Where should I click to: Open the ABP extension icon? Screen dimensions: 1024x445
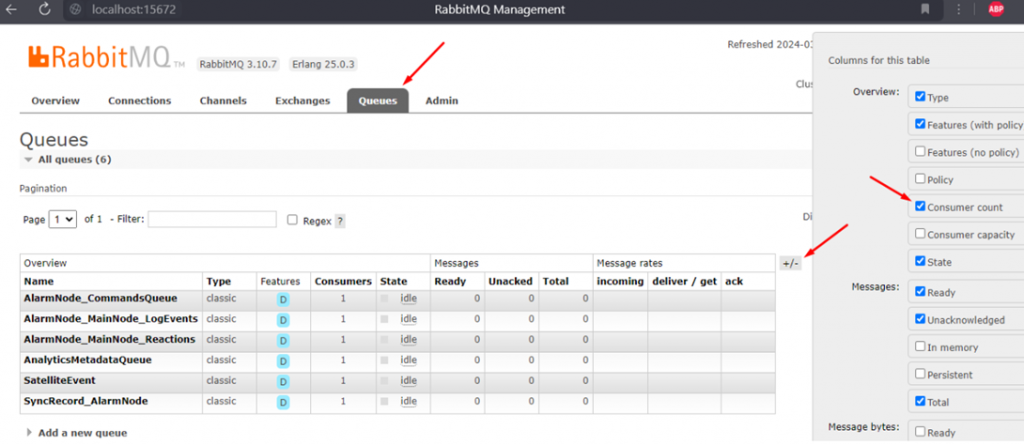click(995, 9)
